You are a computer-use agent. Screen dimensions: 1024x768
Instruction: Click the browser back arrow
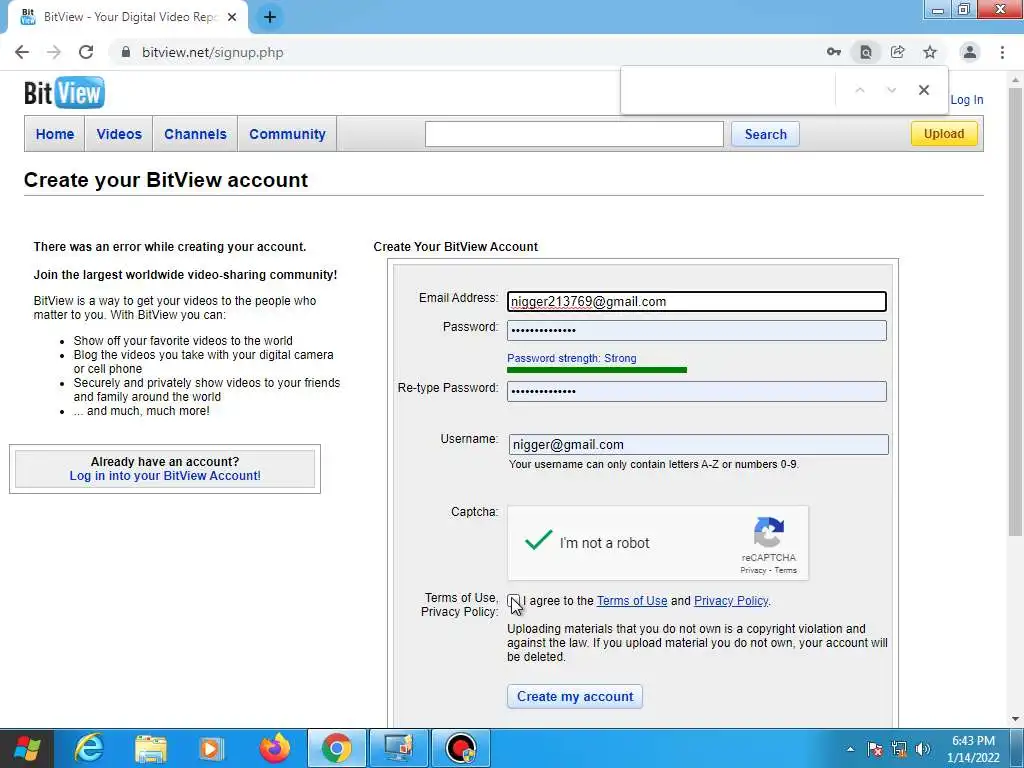[x=22, y=52]
